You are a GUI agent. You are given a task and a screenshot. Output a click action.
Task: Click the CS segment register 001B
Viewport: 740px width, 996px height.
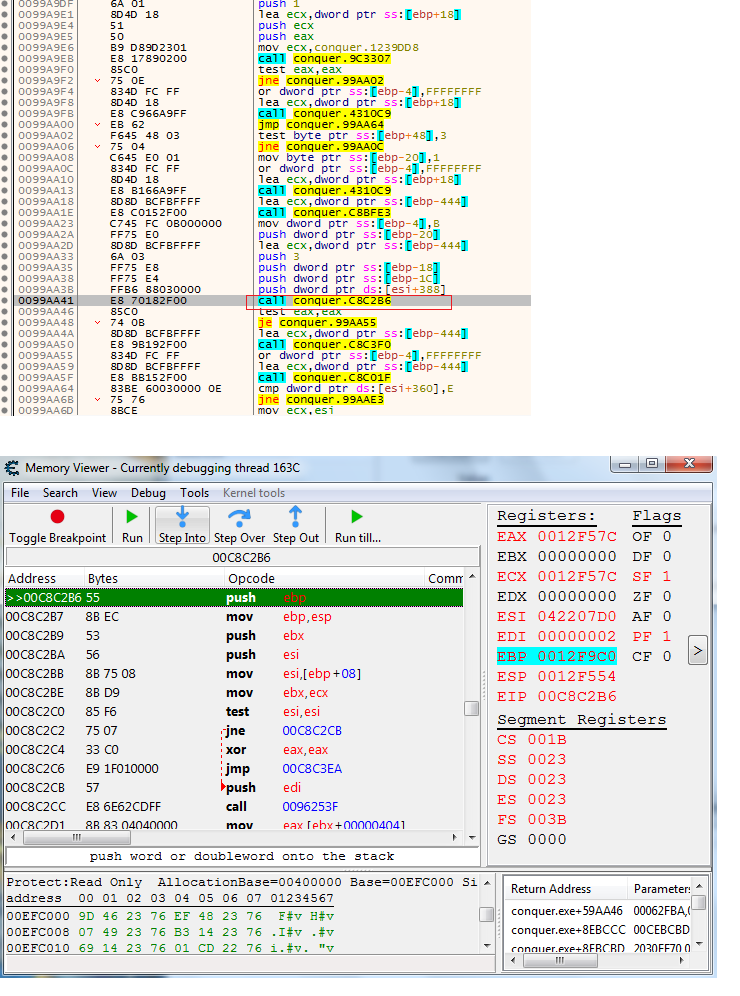(x=547, y=740)
